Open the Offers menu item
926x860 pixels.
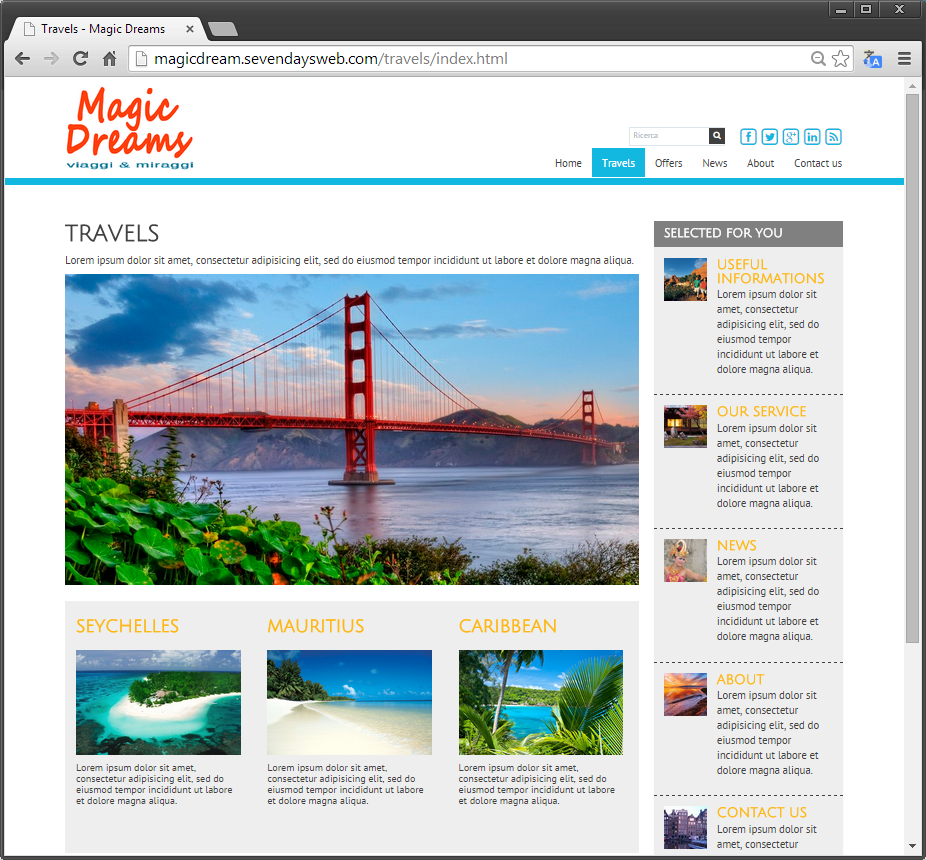(669, 163)
